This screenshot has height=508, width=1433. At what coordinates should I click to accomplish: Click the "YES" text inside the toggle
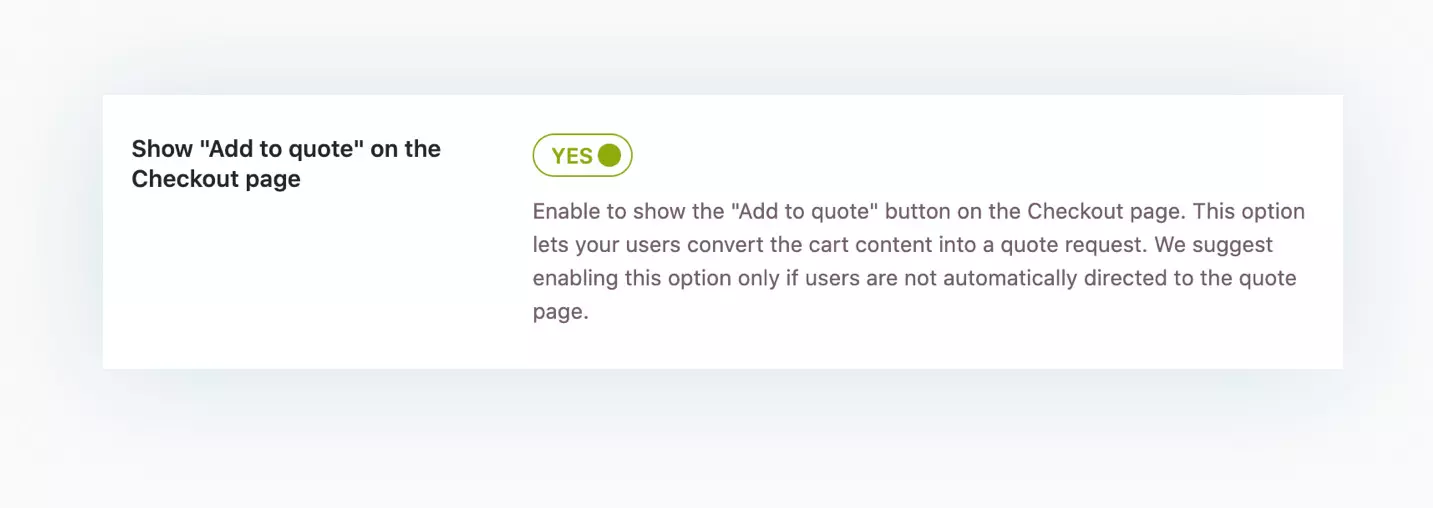tap(572, 157)
